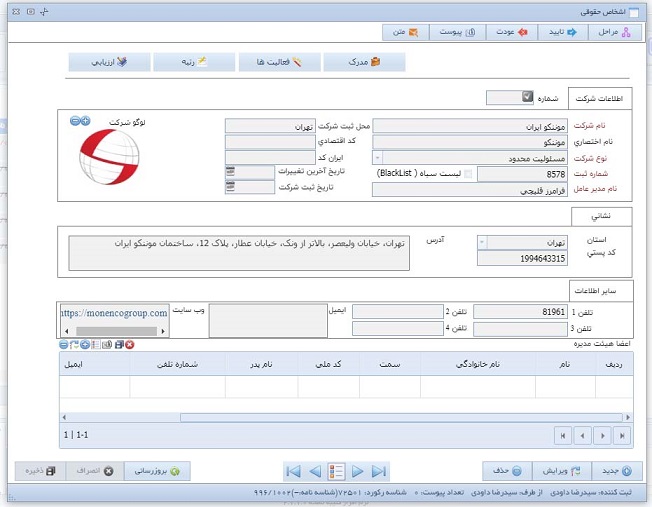
Task: Open calendar for تاریخ ثبت شرکت
Action: pos(230,186)
